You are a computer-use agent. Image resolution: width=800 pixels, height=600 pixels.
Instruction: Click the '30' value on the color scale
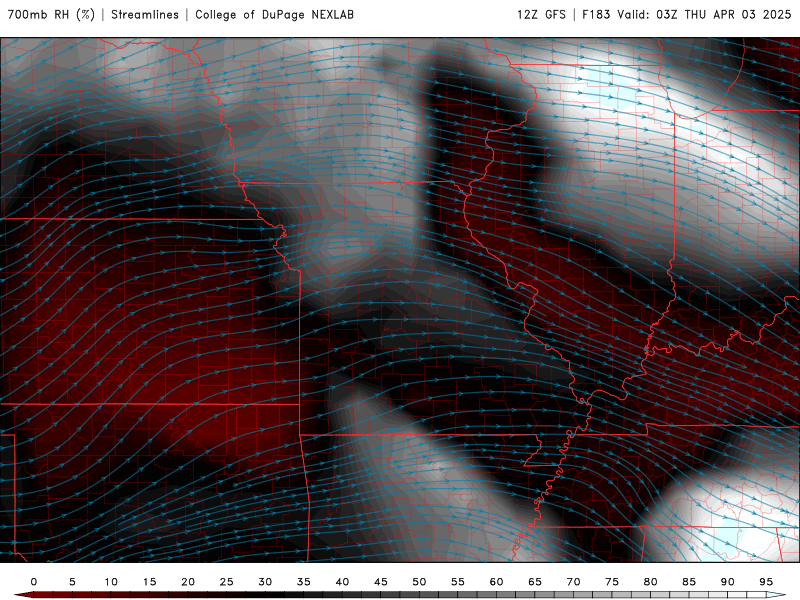click(265, 582)
